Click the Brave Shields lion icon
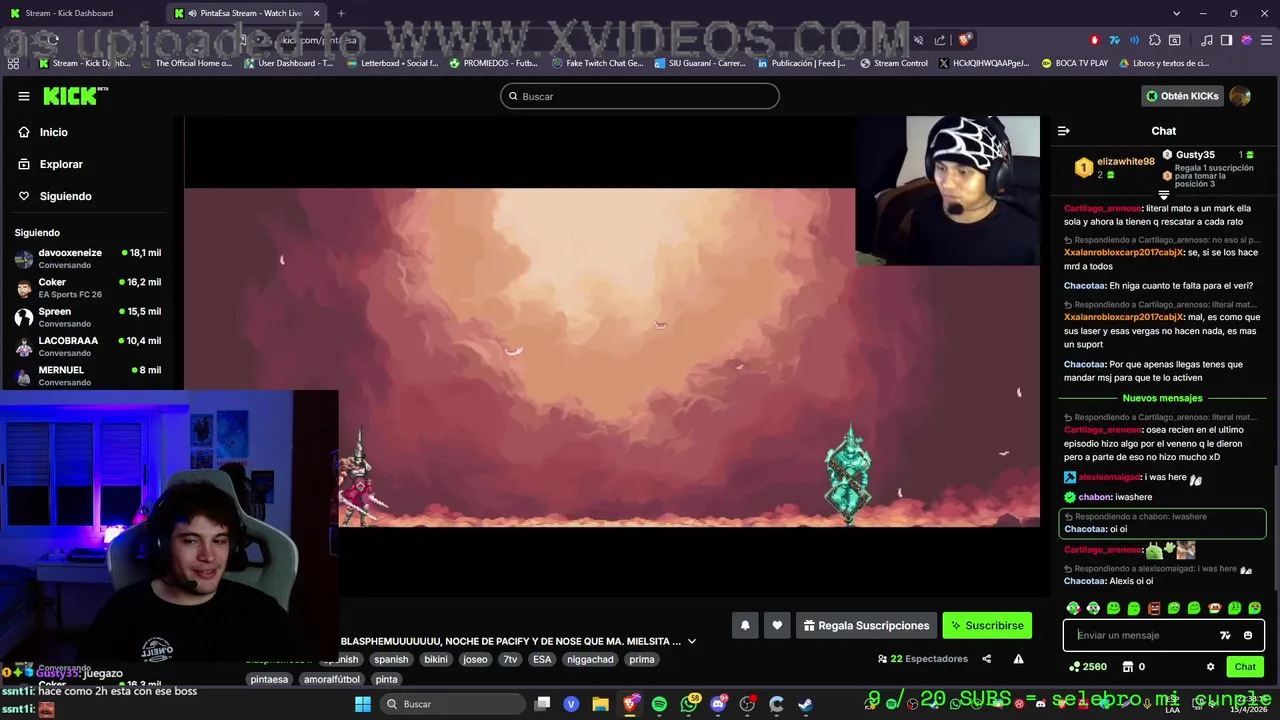The width and height of the screenshot is (1280, 720). [964, 40]
